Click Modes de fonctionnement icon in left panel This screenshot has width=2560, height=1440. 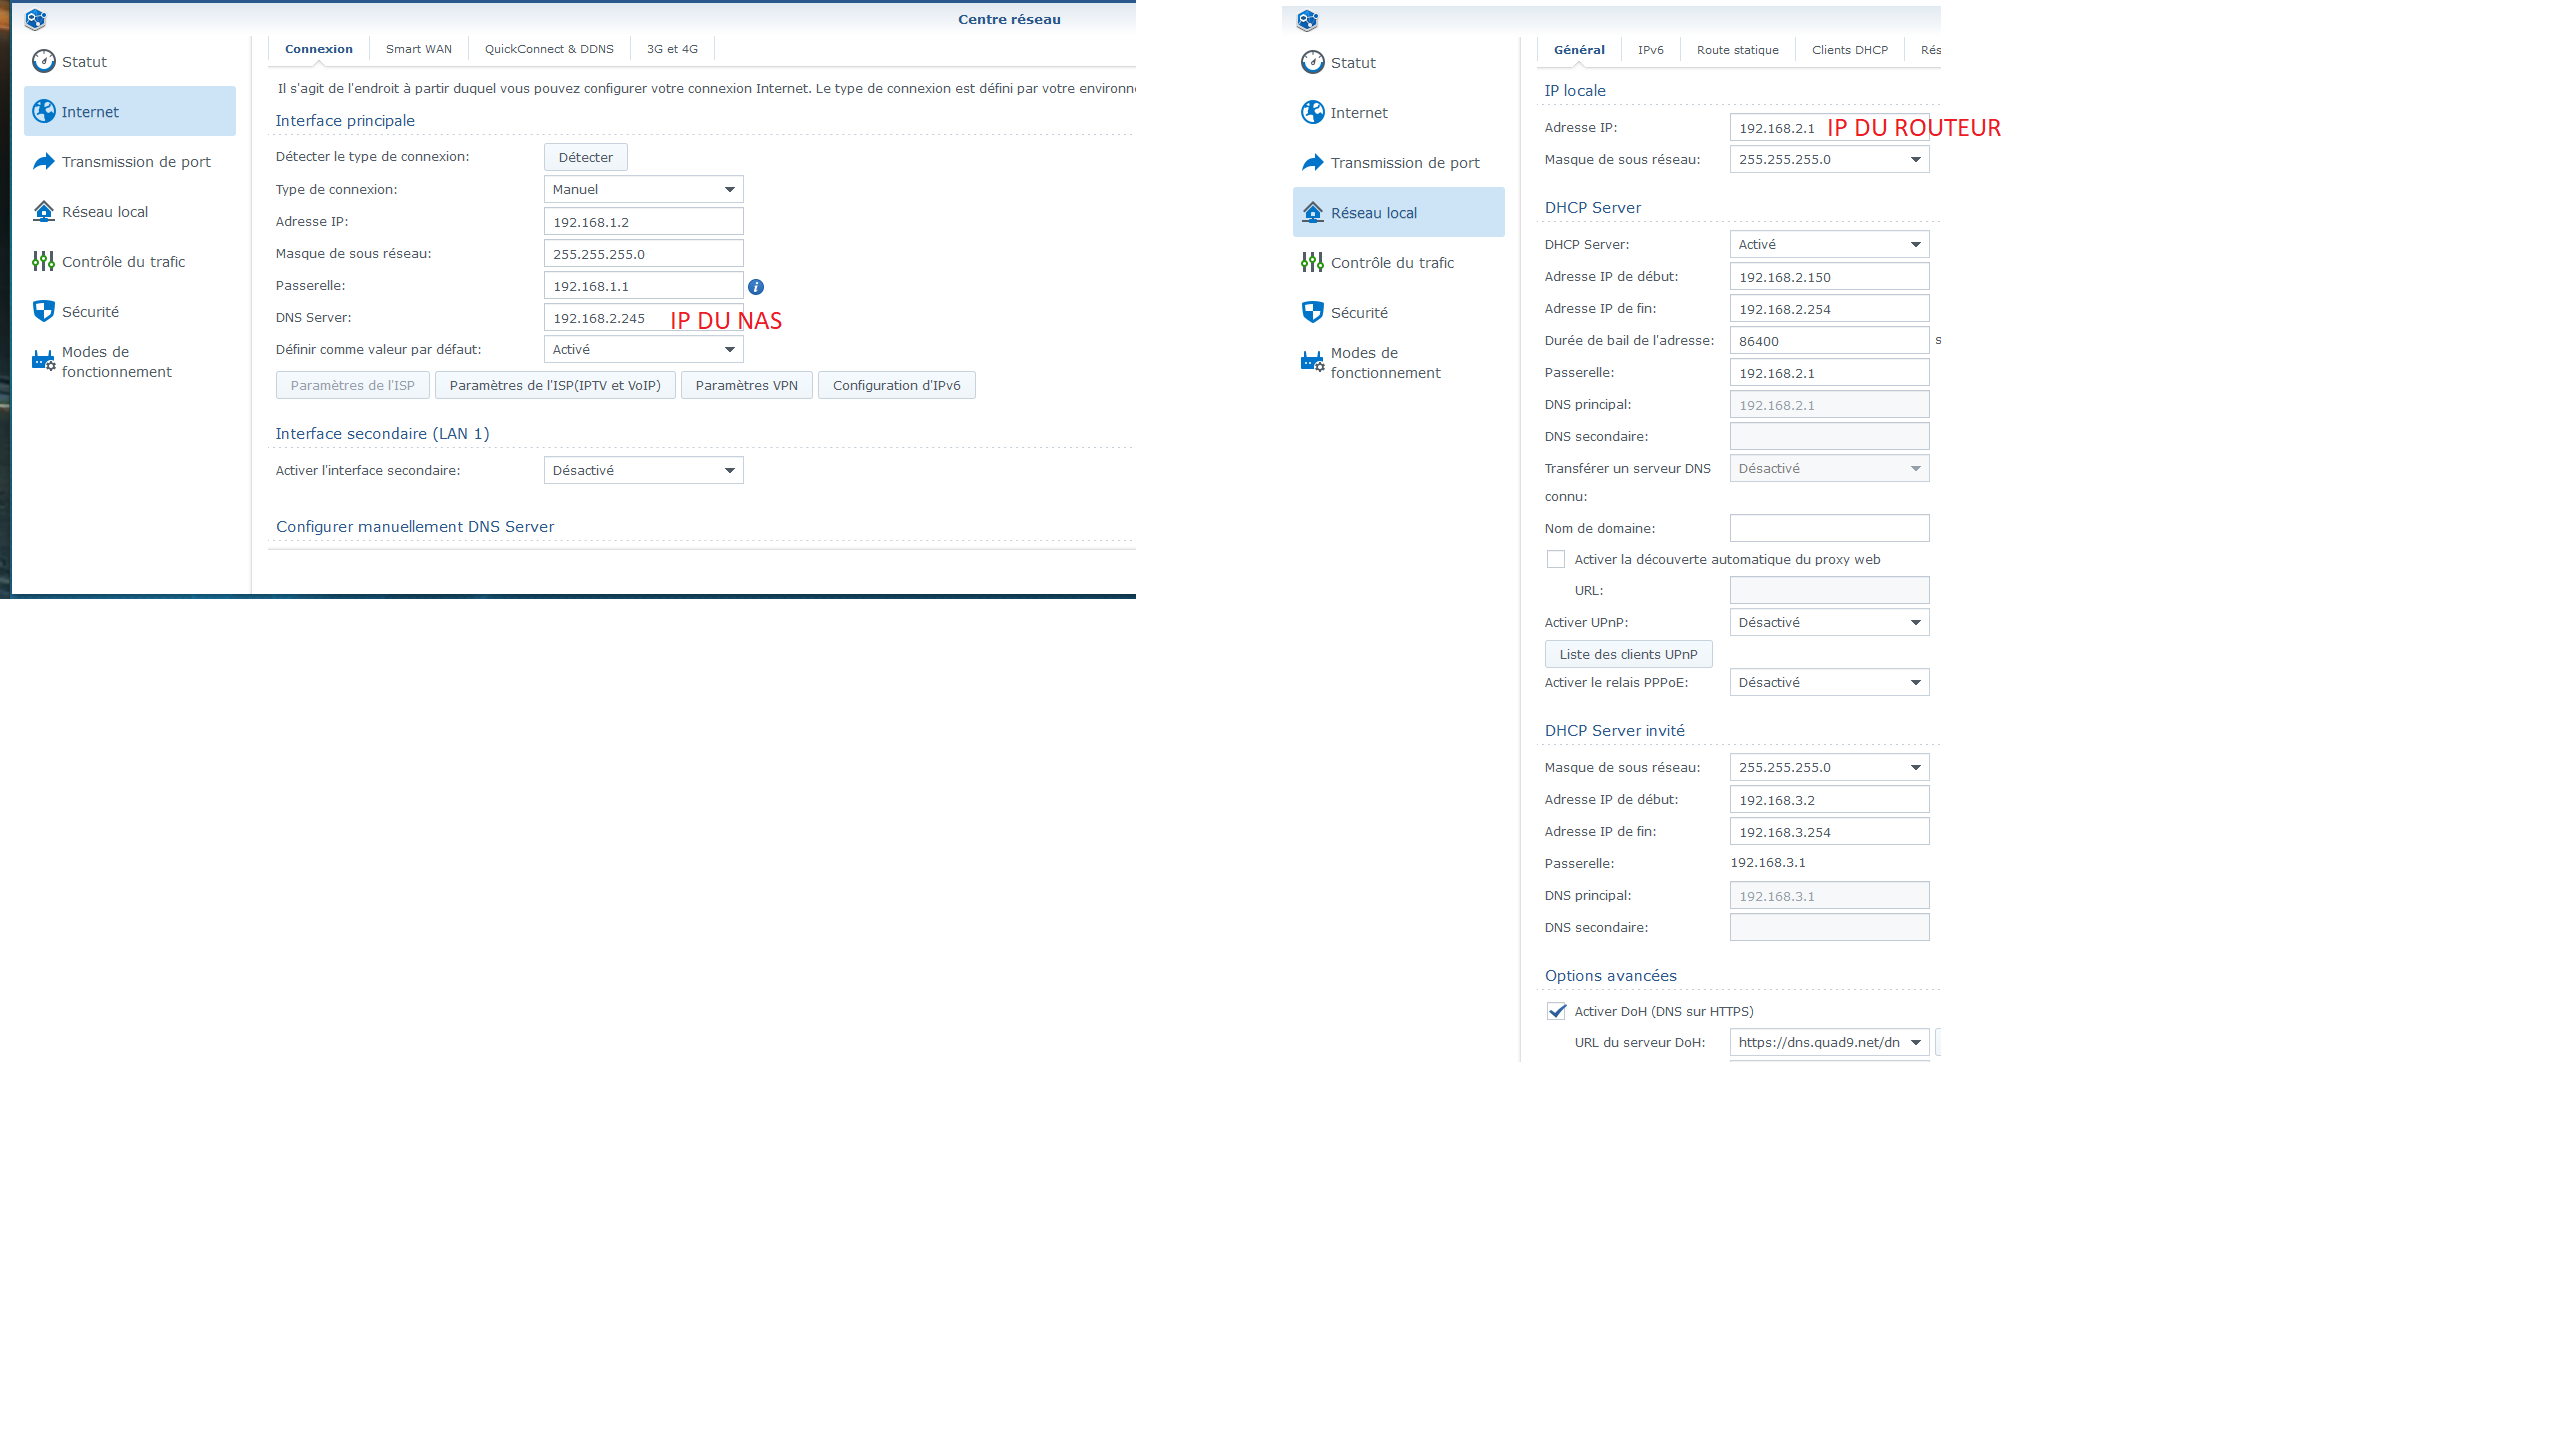coord(43,361)
